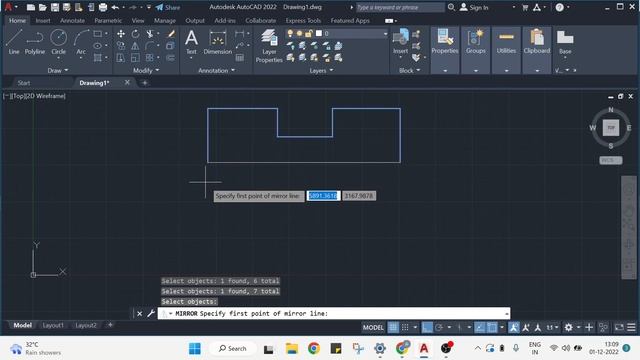Image resolution: width=640 pixels, height=360 pixels.
Task: Toggle the layer on/off lightbulb icon
Action: coord(290,33)
